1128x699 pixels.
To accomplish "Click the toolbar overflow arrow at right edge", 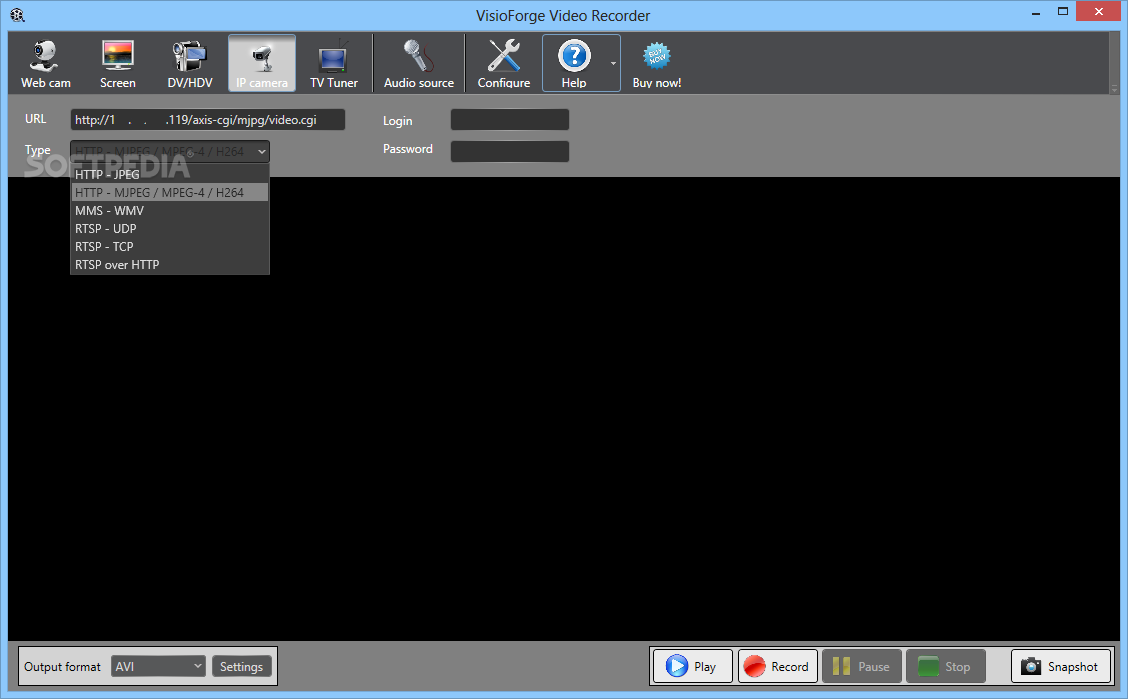I will click(x=1114, y=89).
